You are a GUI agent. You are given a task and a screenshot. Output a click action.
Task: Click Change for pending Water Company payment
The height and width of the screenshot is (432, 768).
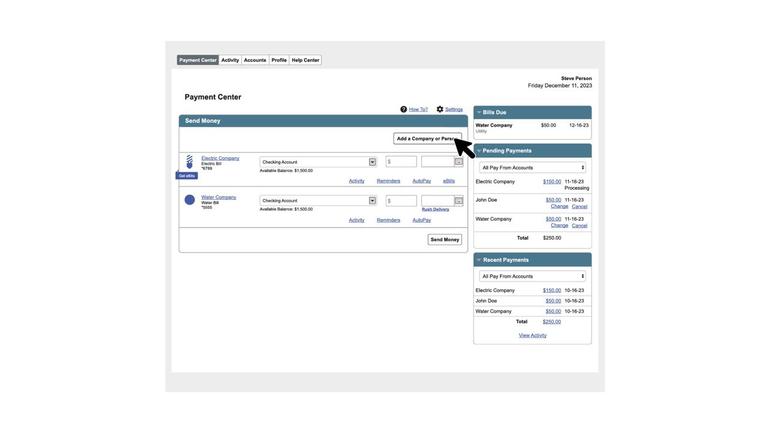559,226
